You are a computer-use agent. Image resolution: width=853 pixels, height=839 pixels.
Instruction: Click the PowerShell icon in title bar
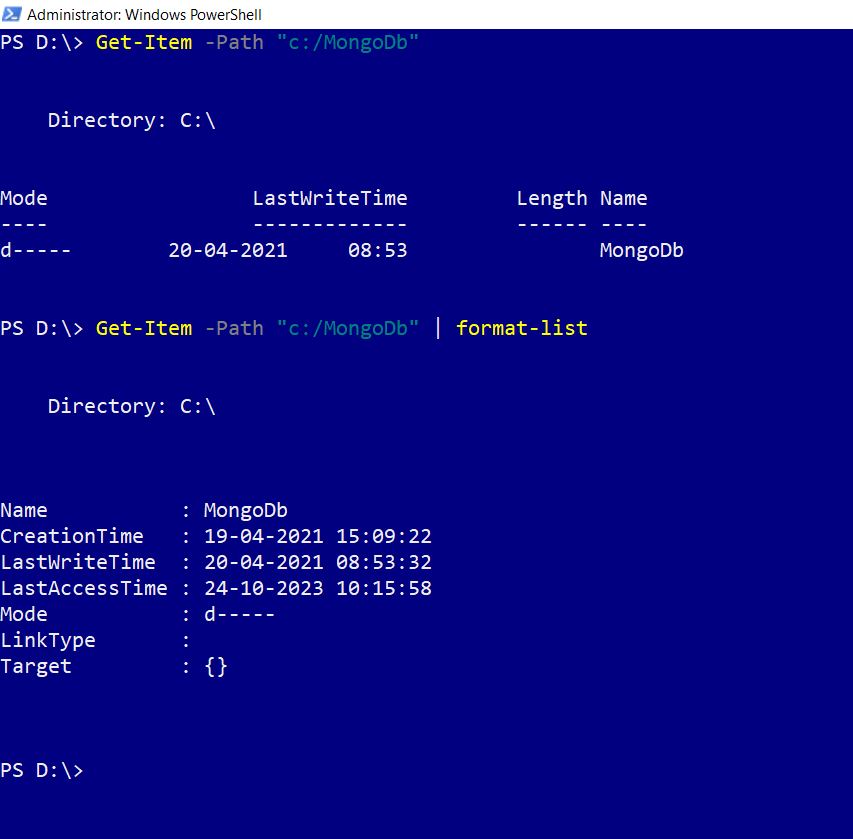[x=12, y=14]
